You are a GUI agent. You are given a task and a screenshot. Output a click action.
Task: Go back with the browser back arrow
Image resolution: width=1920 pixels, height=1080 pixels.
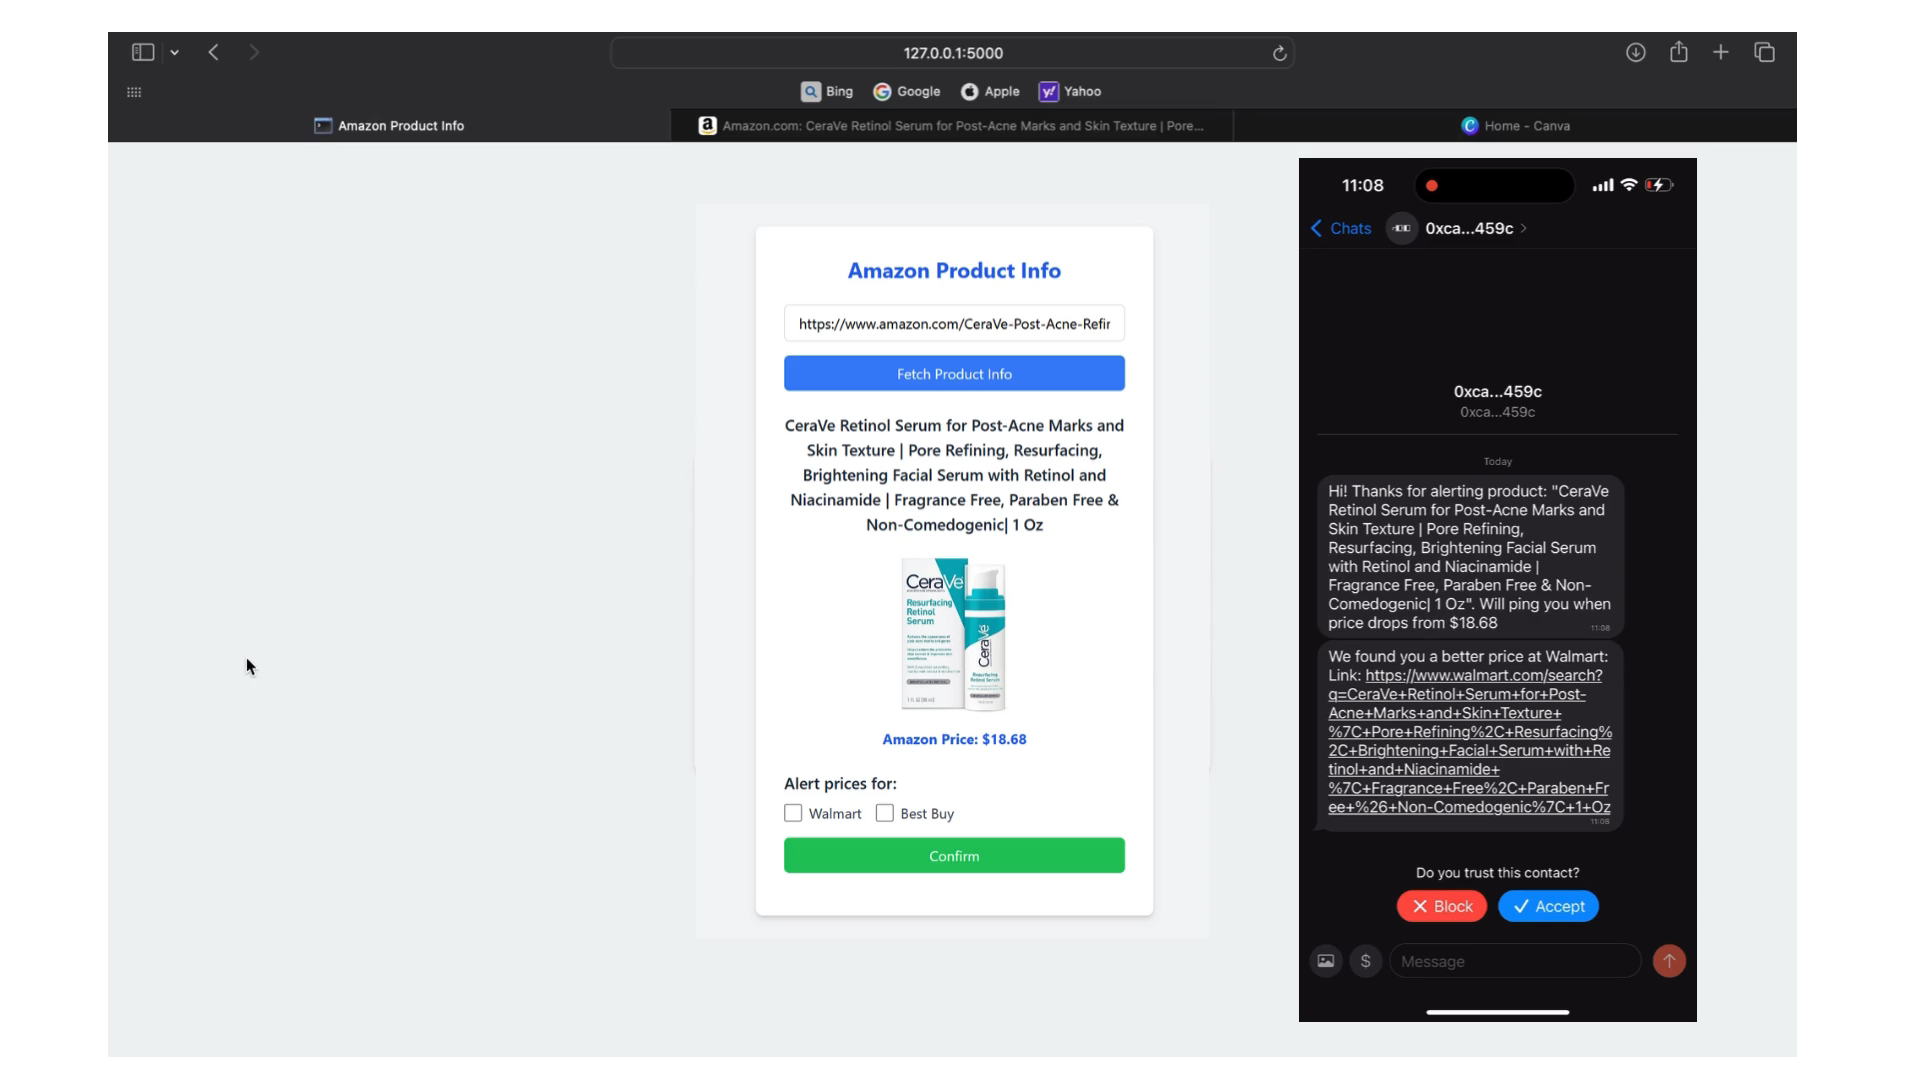click(x=213, y=52)
